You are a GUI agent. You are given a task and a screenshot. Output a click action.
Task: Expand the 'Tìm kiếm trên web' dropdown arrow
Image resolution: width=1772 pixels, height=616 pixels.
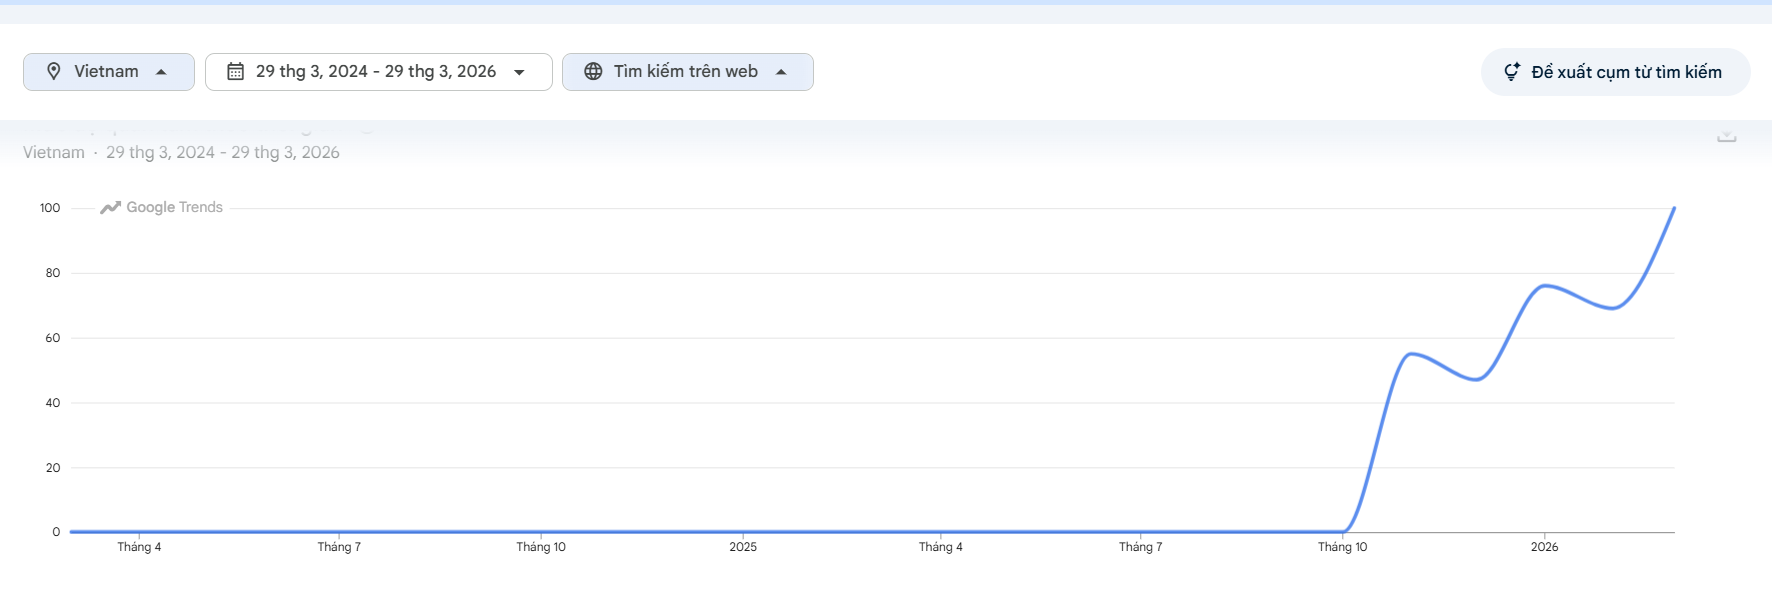(x=781, y=72)
